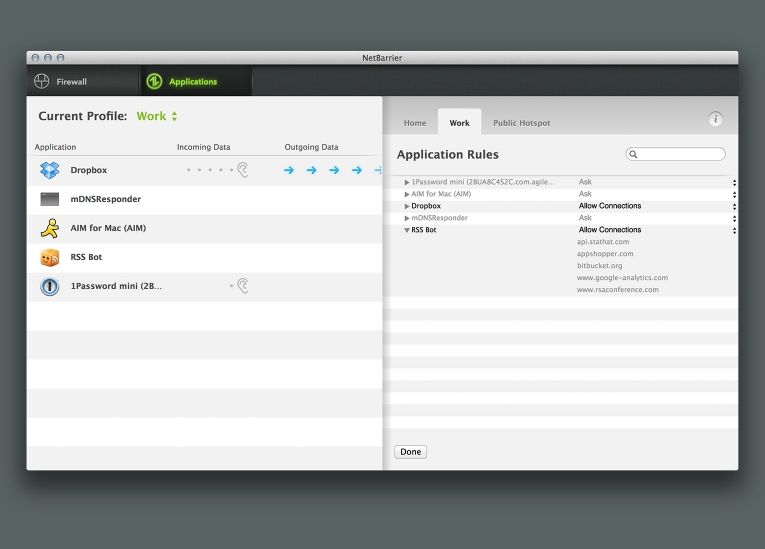Image resolution: width=765 pixels, height=549 pixels.
Task: Click the Incoming Data column header
Action: coord(203,147)
